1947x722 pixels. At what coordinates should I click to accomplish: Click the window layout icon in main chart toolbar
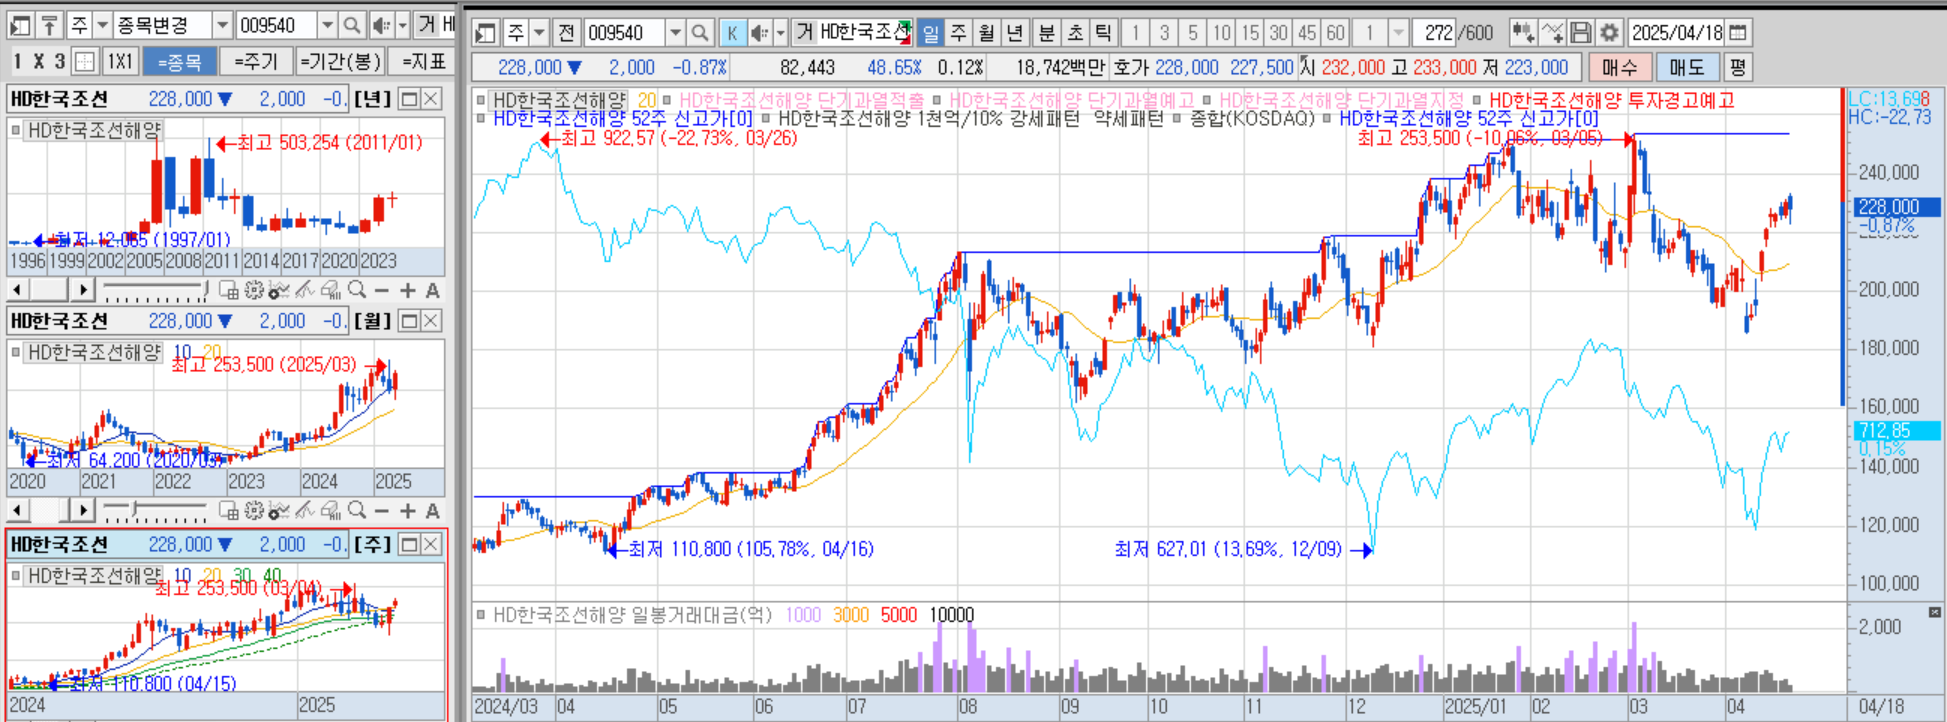tap(486, 33)
